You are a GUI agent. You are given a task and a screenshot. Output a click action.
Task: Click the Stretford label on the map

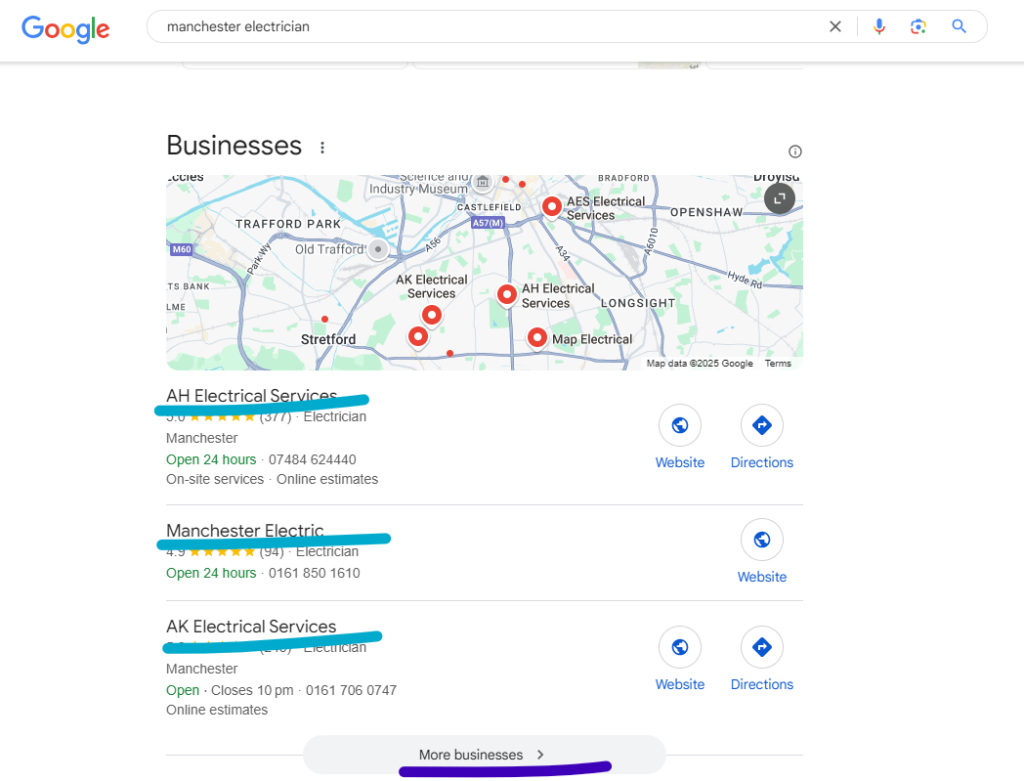coord(328,340)
